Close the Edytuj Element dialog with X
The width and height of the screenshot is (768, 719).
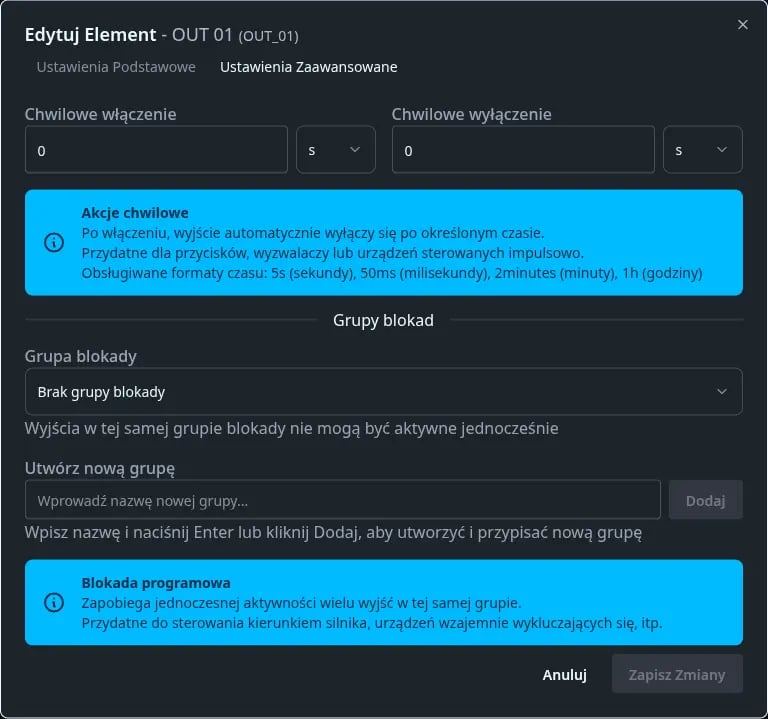[742, 25]
